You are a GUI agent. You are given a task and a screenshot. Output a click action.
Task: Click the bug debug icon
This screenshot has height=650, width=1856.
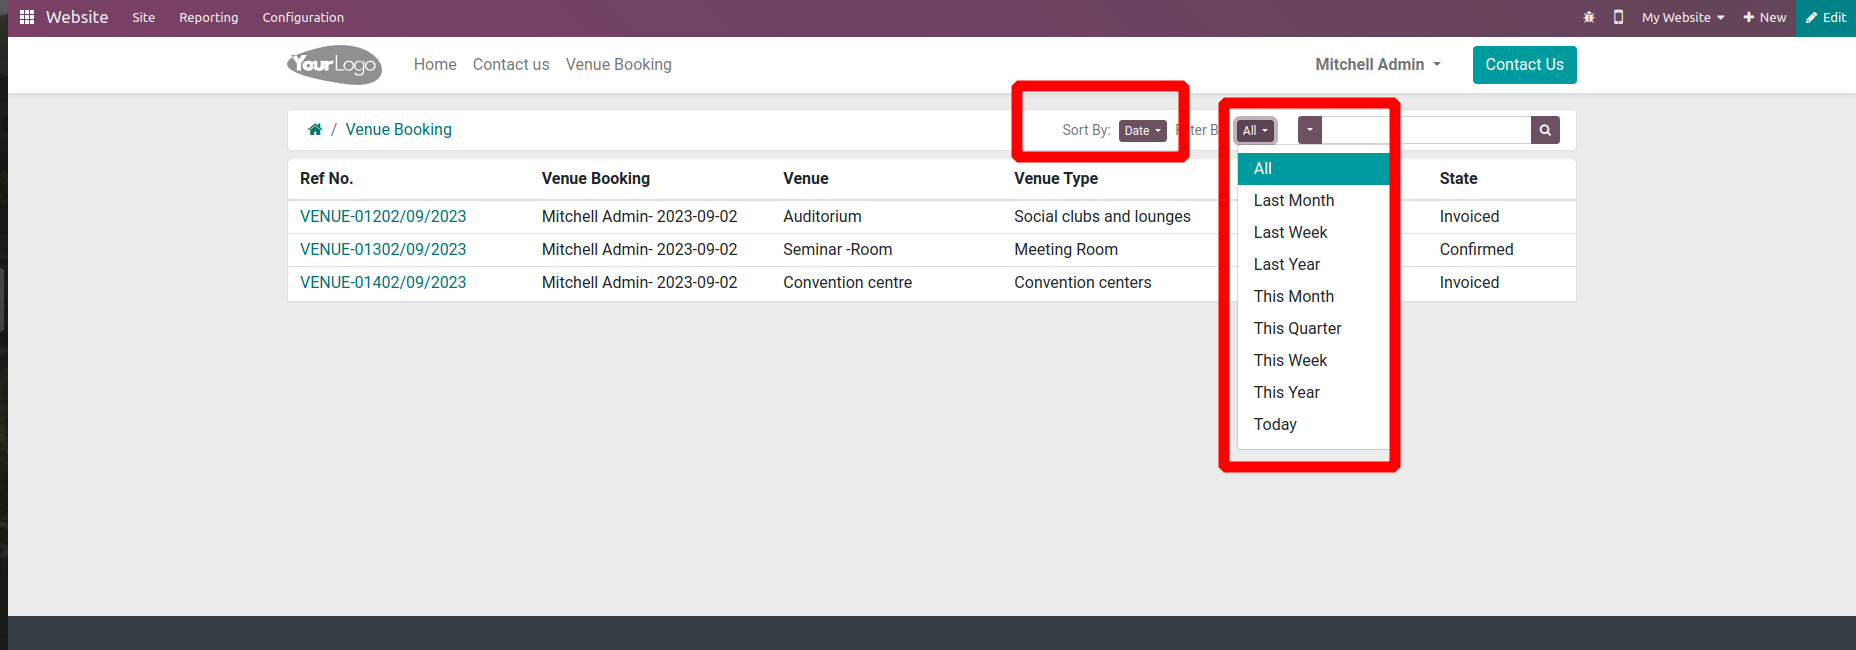point(1589,17)
